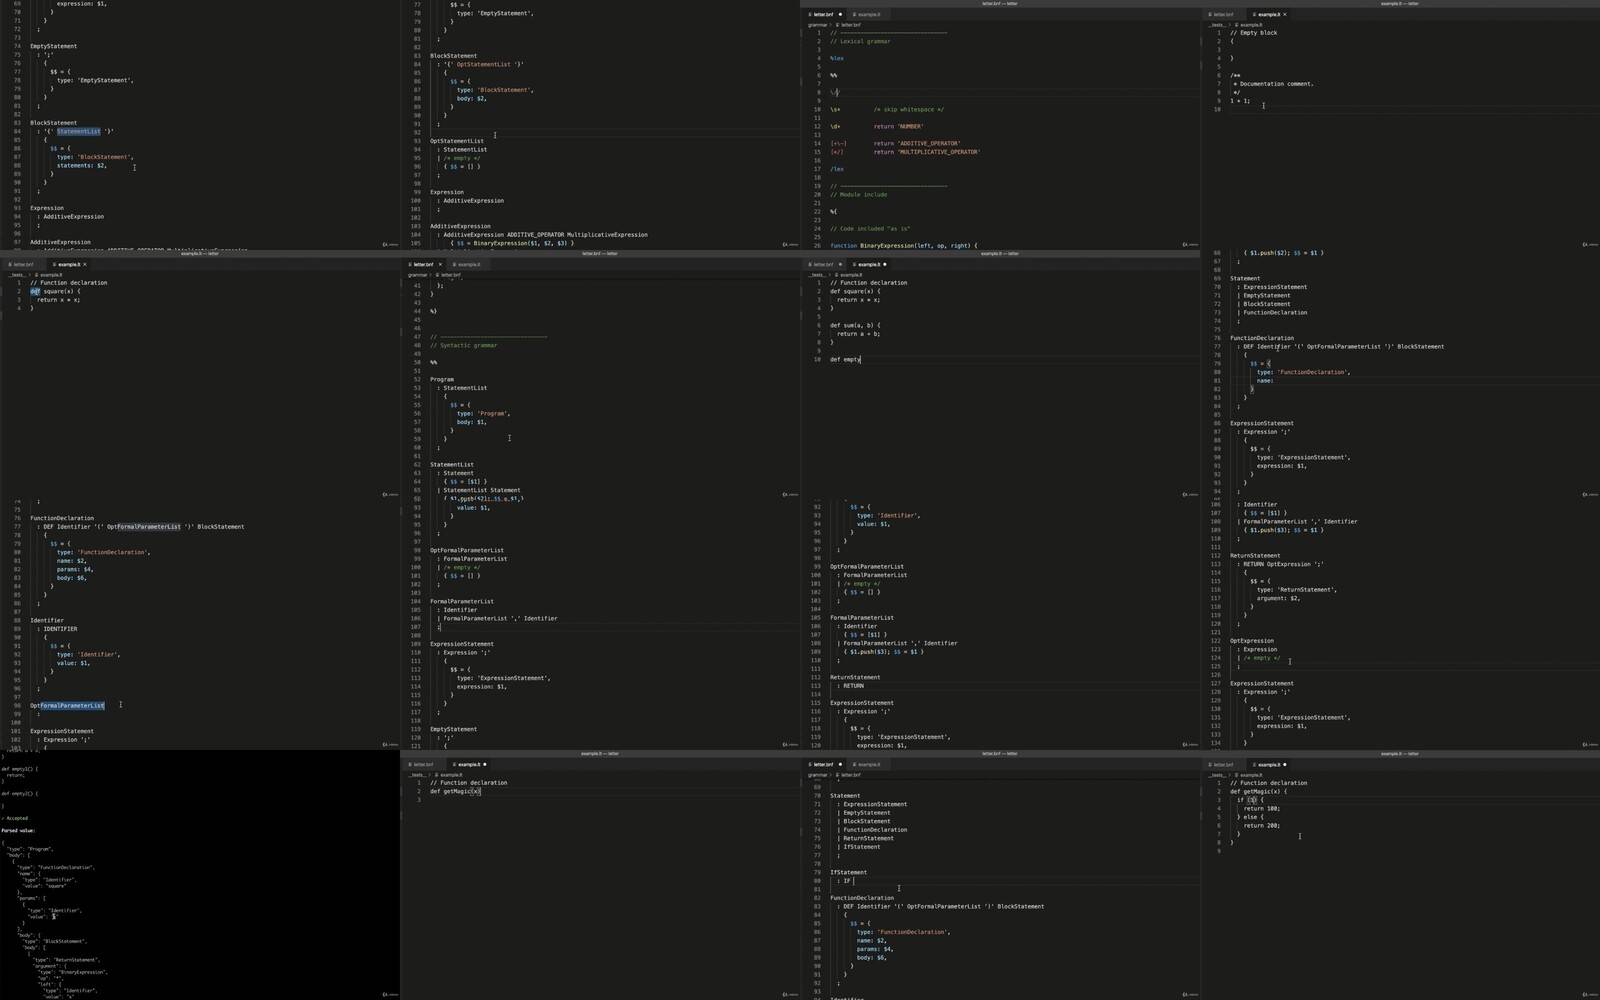1600x1000 pixels.
Task: Click the 'Accepted' line in terminal output
Action: click(15, 818)
